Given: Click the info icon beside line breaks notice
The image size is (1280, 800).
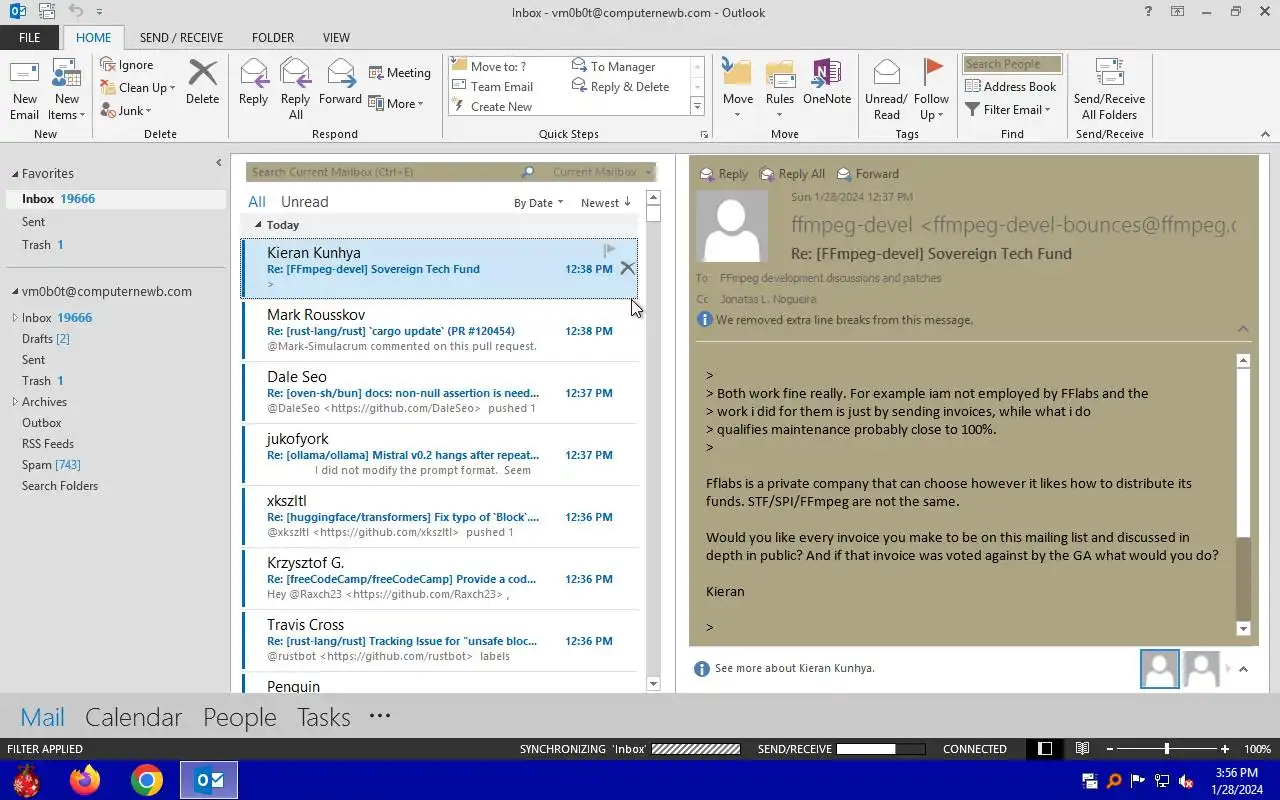Looking at the screenshot, I should coord(705,320).
